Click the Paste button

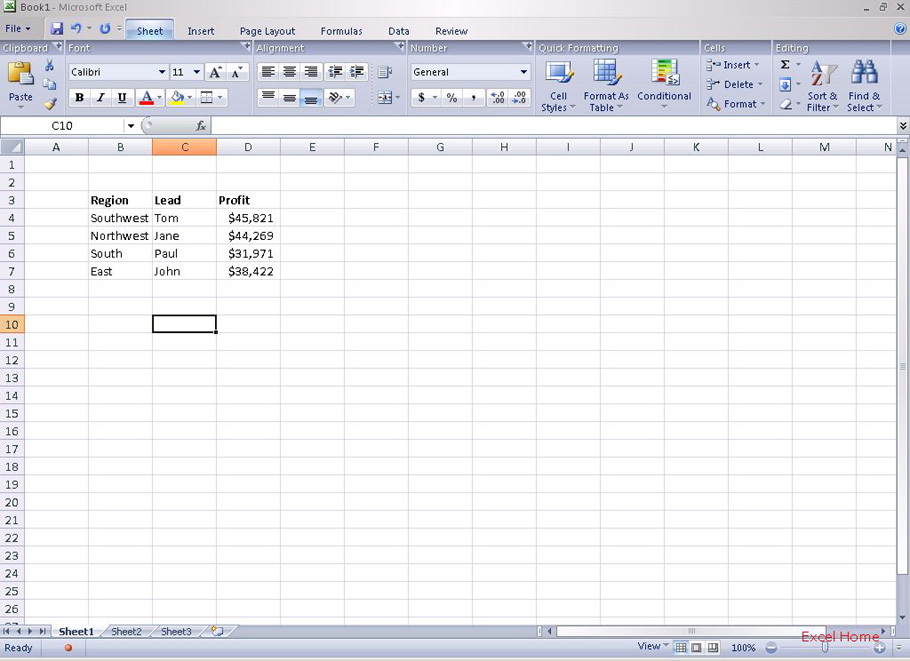tap(20, 84)
